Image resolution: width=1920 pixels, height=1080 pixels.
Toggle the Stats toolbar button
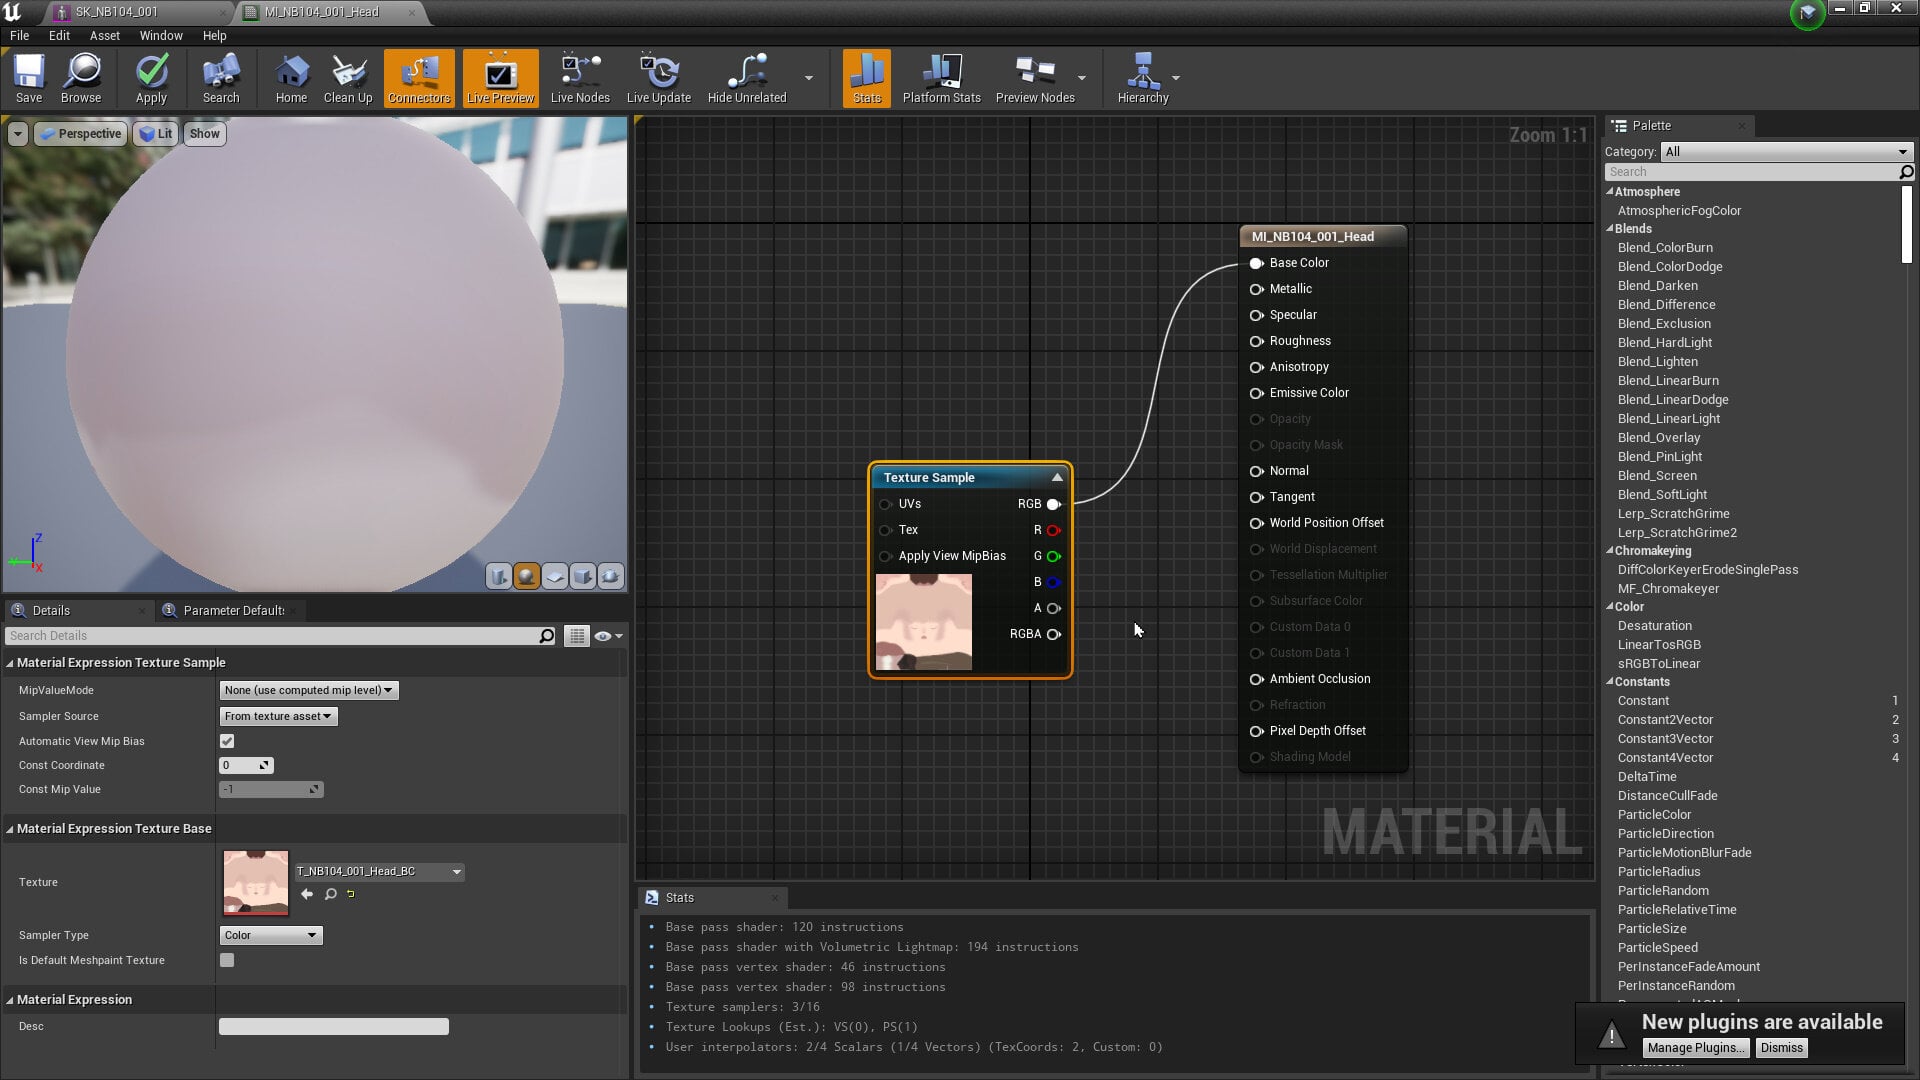867,78
